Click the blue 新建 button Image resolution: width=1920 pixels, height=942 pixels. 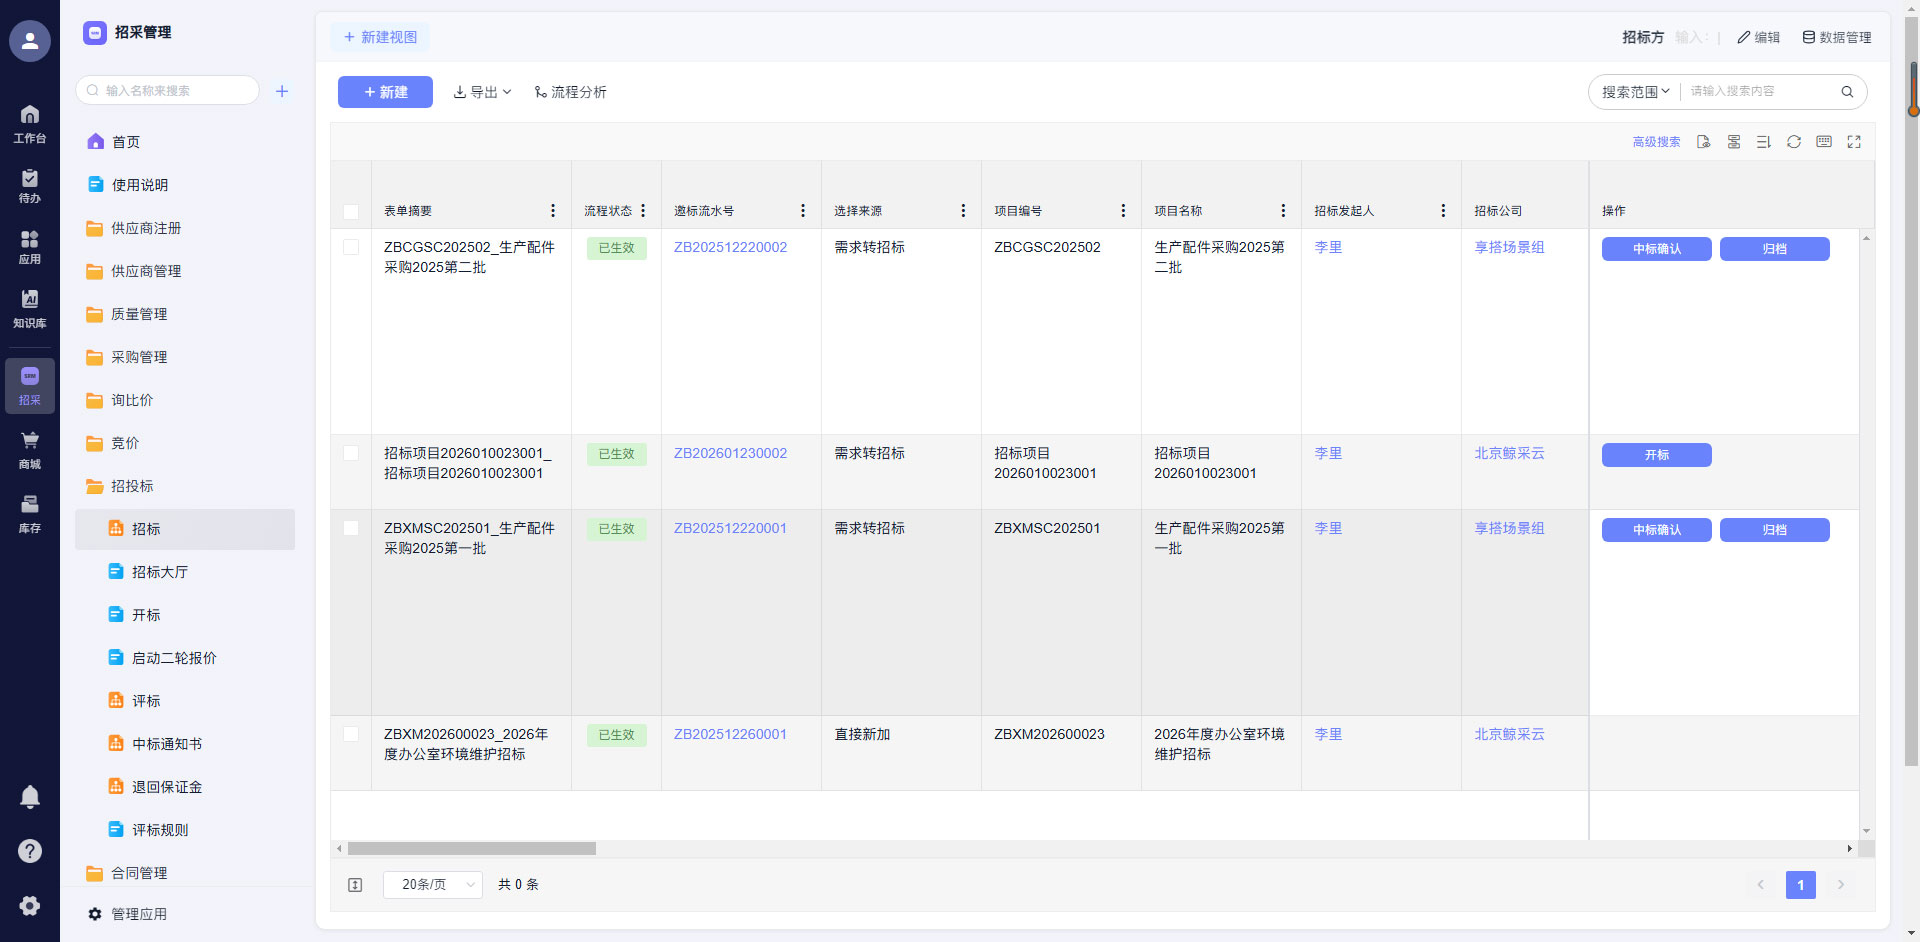385,92
